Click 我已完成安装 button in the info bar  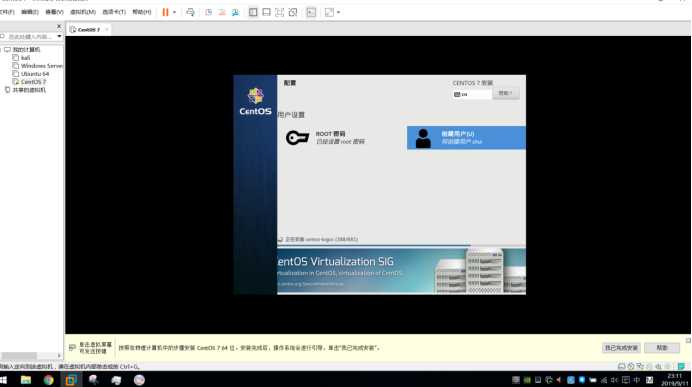(621, 348)
